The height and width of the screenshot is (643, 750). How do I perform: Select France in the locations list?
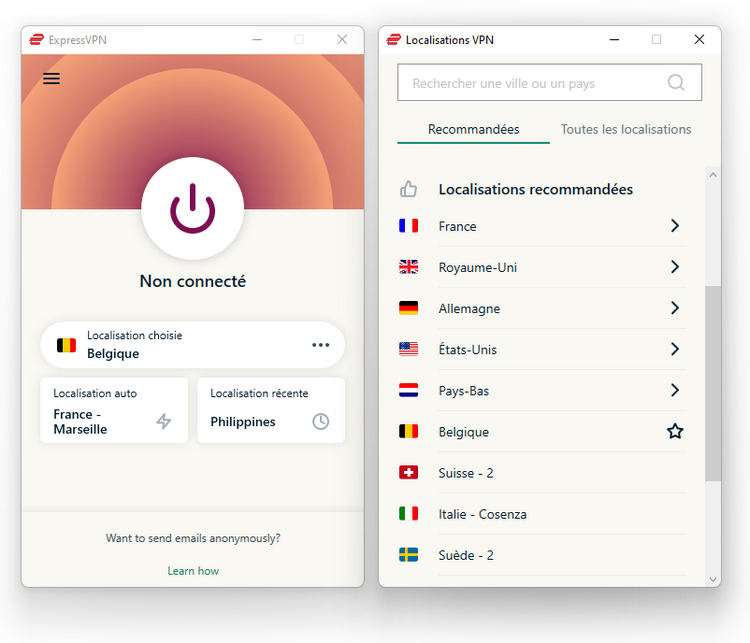point(542,226)
